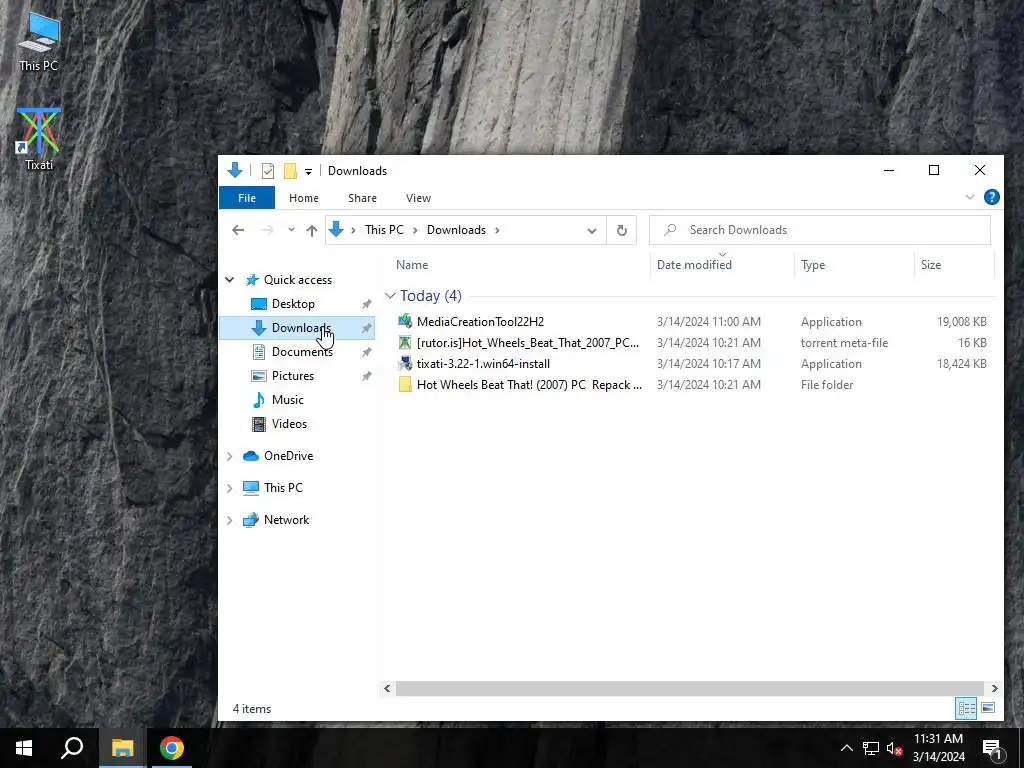Screen dimensions: 1024x768
Task: Switch to the Home ribbon tab
Action: [x=304, y=198]
